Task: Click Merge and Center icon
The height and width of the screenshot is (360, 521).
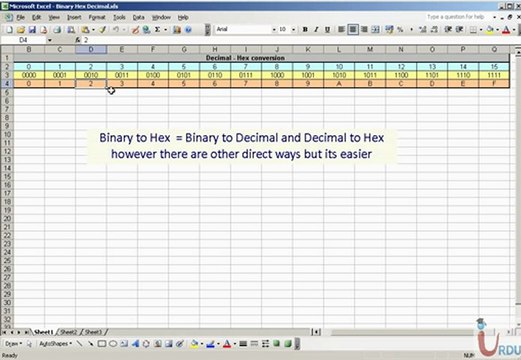Action: click(x=375, y=30)
